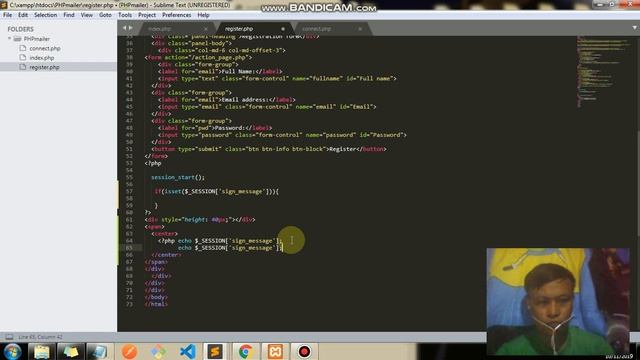Click the closing </html> tag line

pyautogui.click(x=156, y=304)
